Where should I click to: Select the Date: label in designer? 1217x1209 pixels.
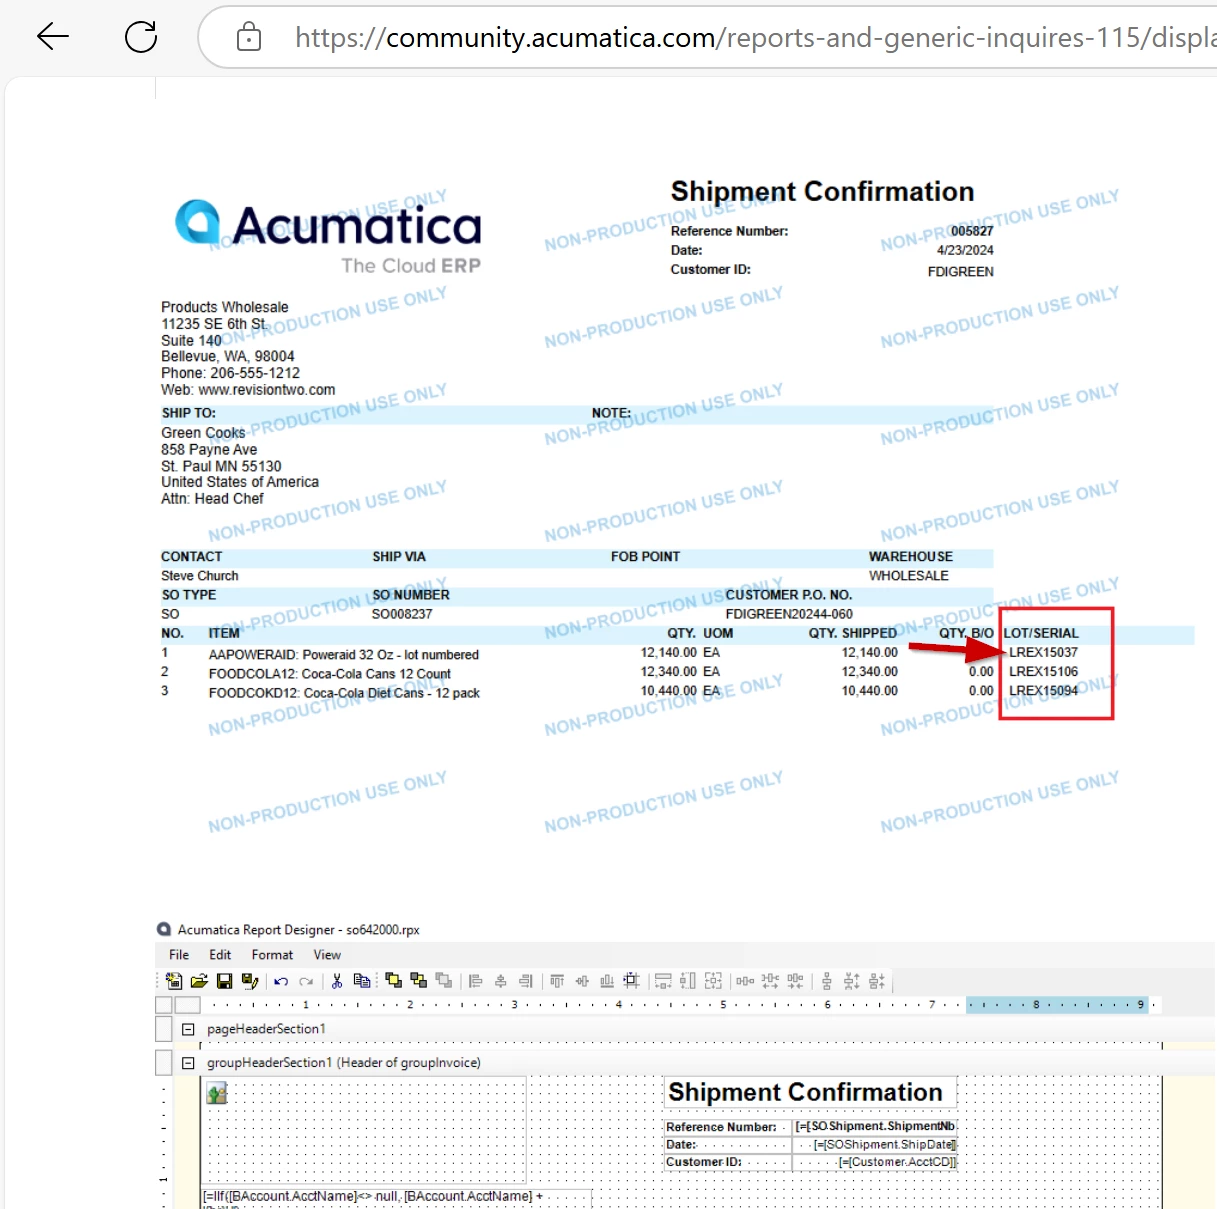tap(727, 1145)
